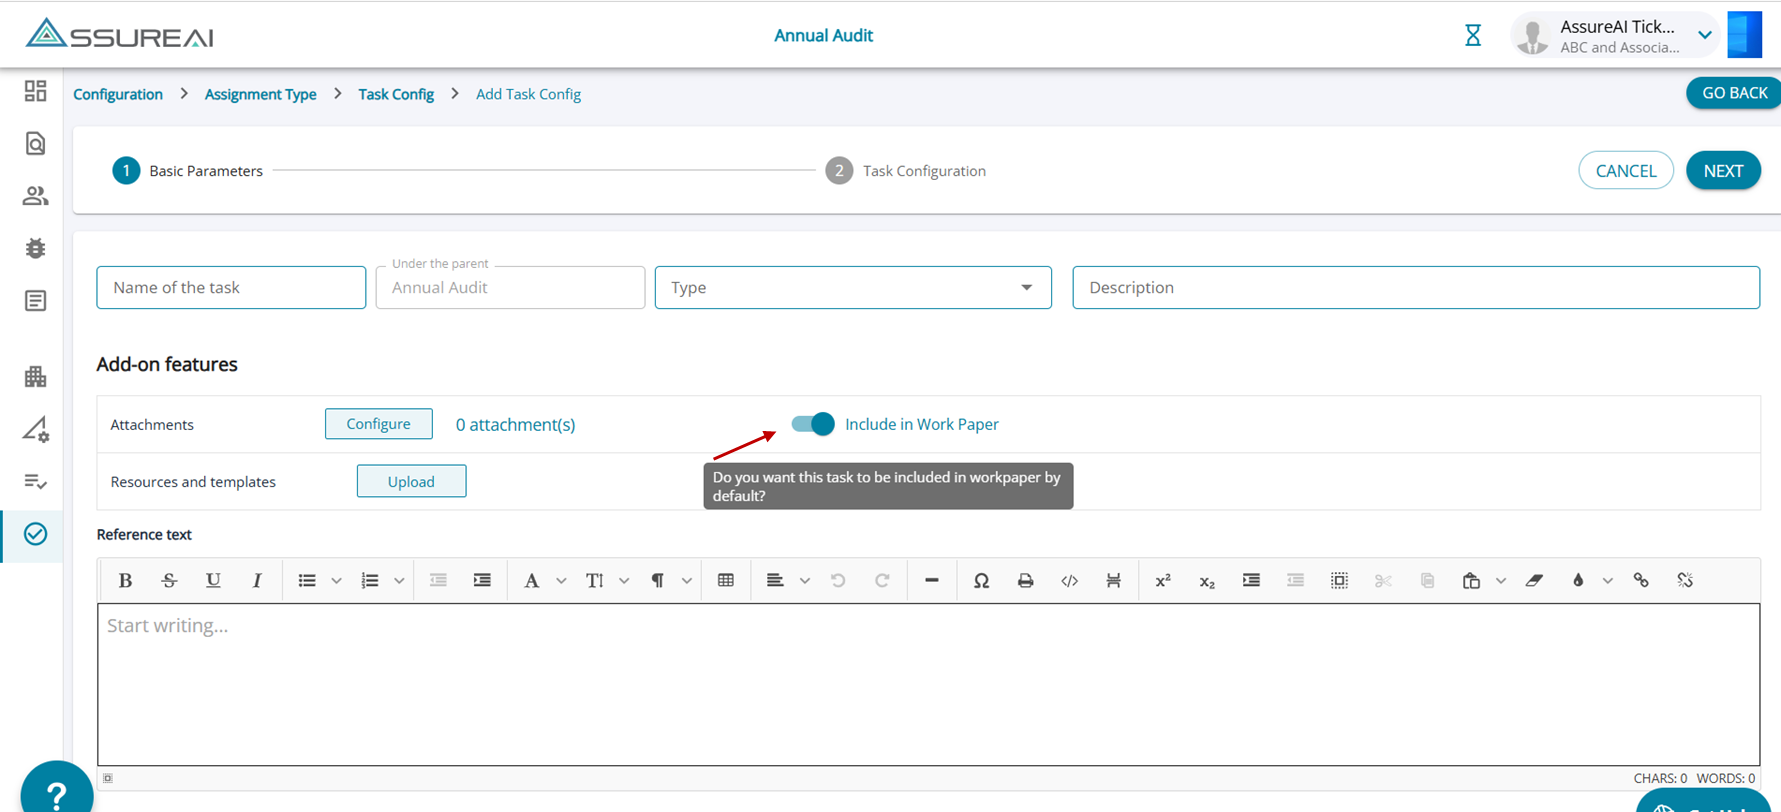Click the eraser clear formatting icon

[x=1534, y=581]
